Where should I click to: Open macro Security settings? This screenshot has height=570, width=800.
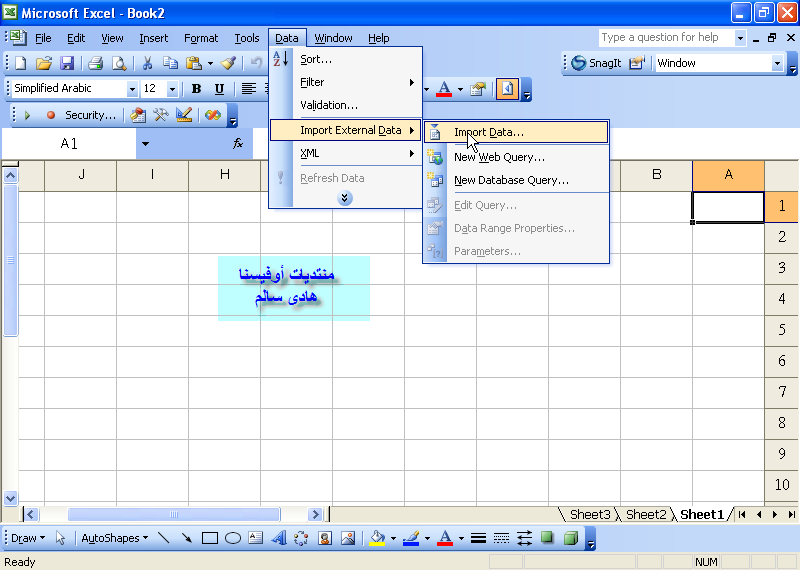tap(90, 115)
